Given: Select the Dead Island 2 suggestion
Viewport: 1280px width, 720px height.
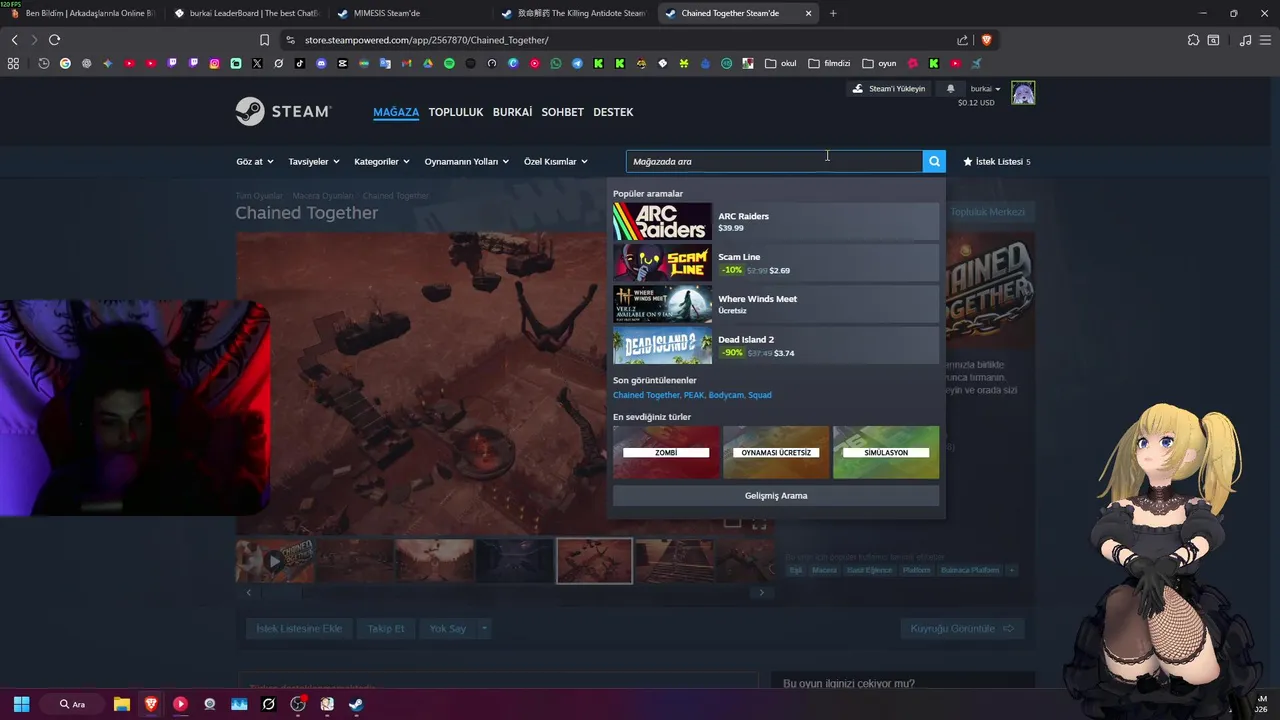Looking at the screenshot, I should 776,345.
